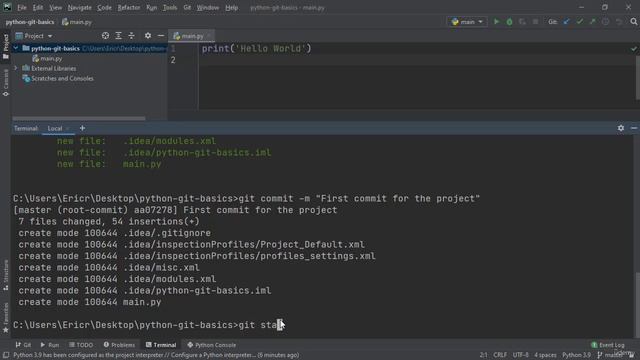Open Search Everywhere magnifier icon
Screen dimensions: 640x360
coord(633,22)
